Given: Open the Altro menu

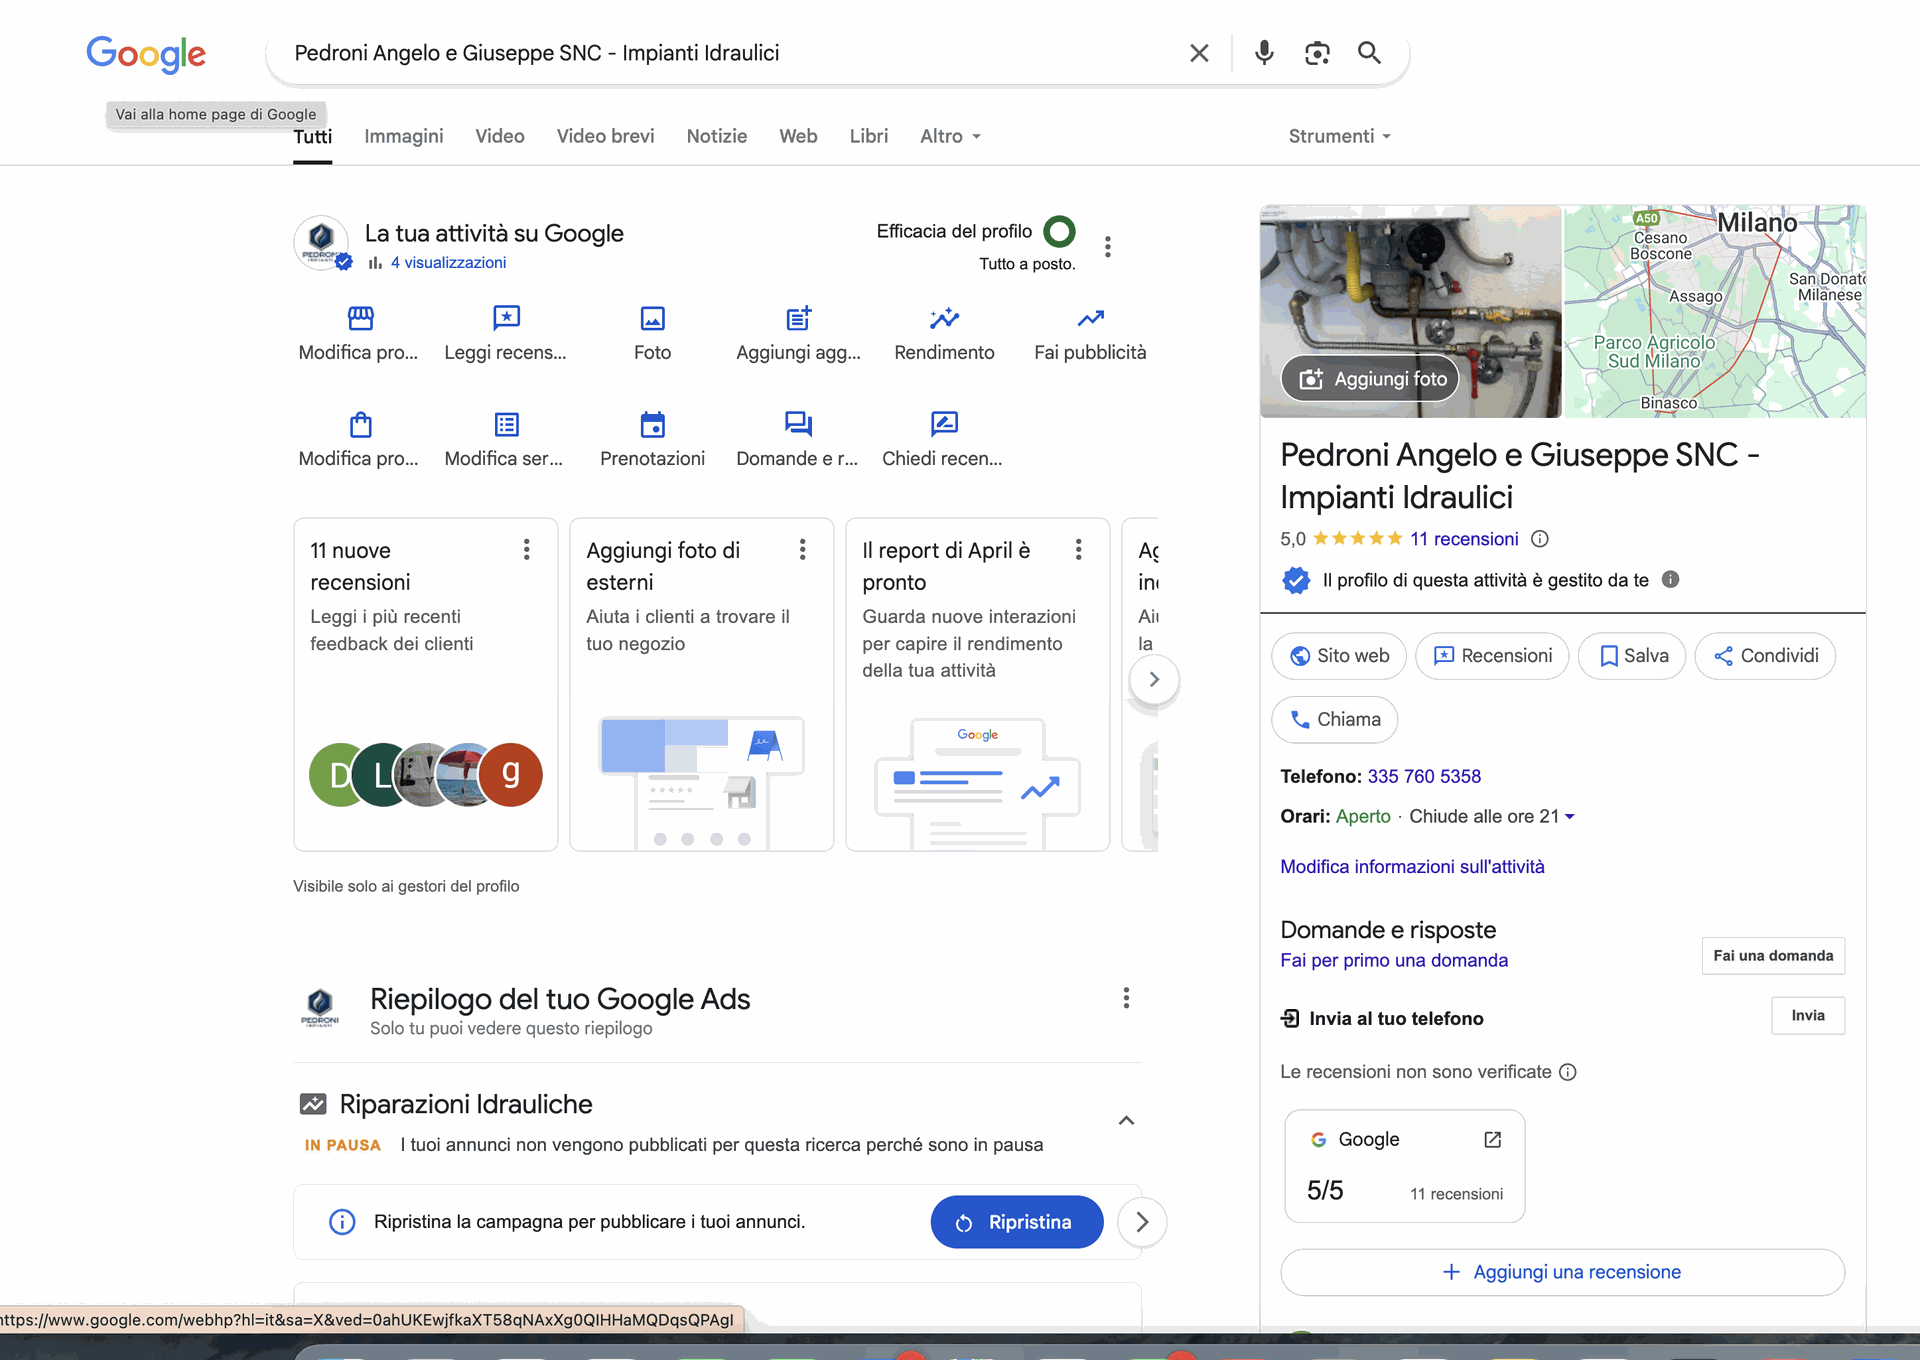Looking at the screenshot, I should pyautogui.click(x=950, y=136).
